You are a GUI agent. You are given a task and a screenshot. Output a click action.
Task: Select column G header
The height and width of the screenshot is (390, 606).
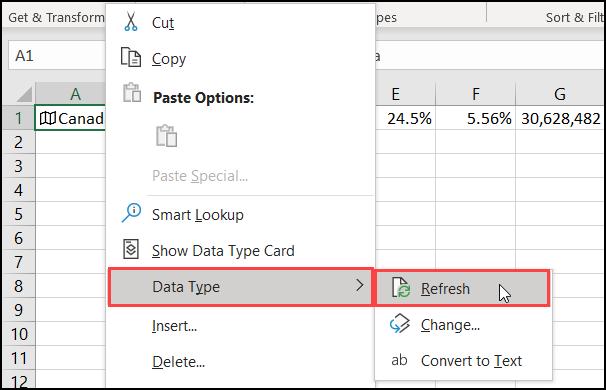(560, 94)
